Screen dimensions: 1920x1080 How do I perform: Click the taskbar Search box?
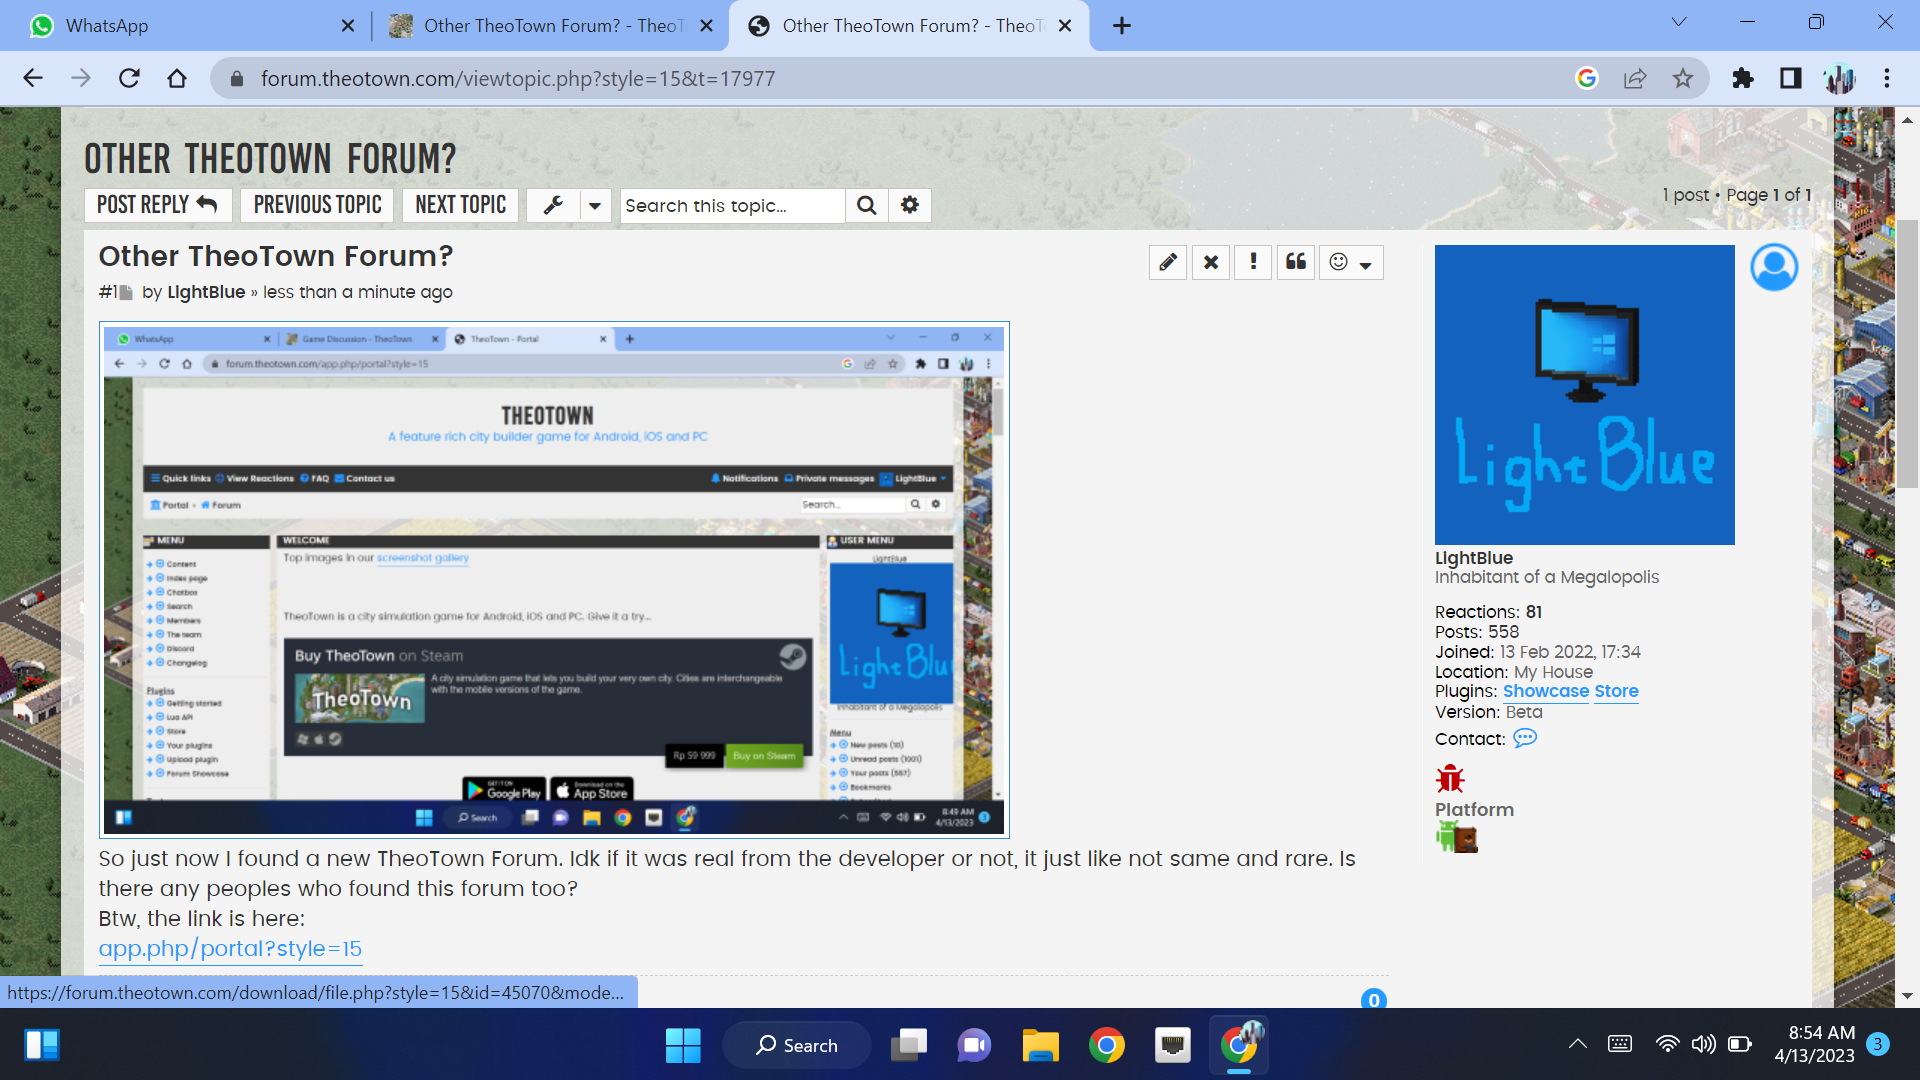point(797,1045)
